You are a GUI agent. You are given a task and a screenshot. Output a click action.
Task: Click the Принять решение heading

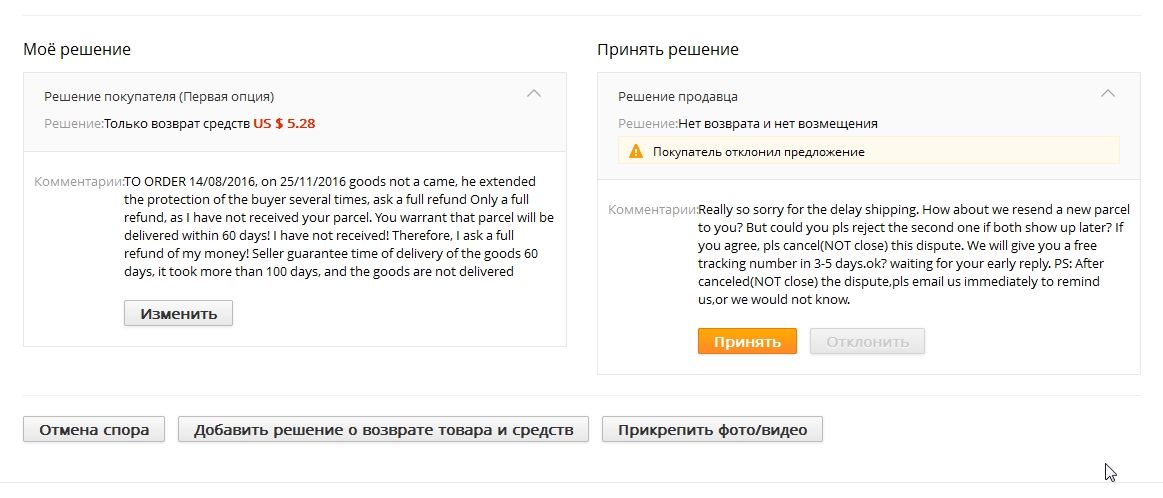click(668, 50)
